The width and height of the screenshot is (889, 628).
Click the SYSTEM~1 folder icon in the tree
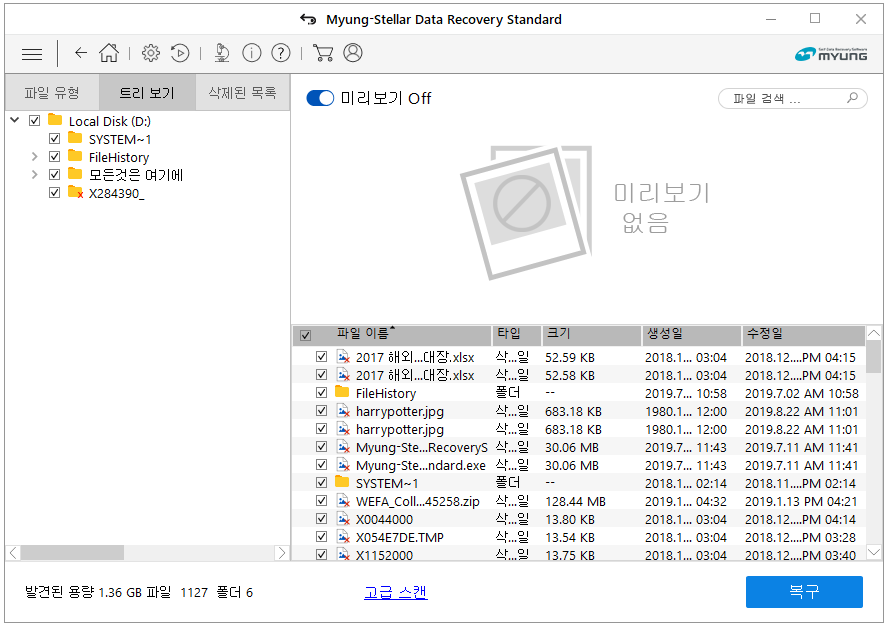75,138
